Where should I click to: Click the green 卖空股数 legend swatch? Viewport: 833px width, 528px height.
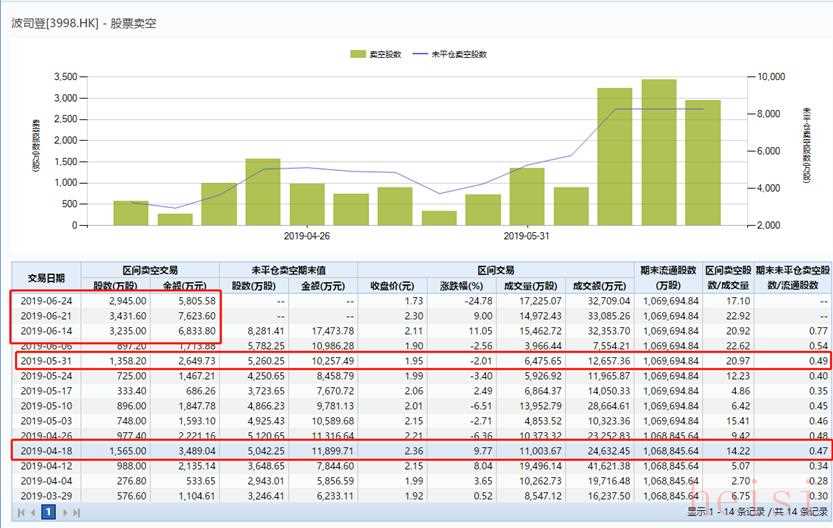pos(359,54)
